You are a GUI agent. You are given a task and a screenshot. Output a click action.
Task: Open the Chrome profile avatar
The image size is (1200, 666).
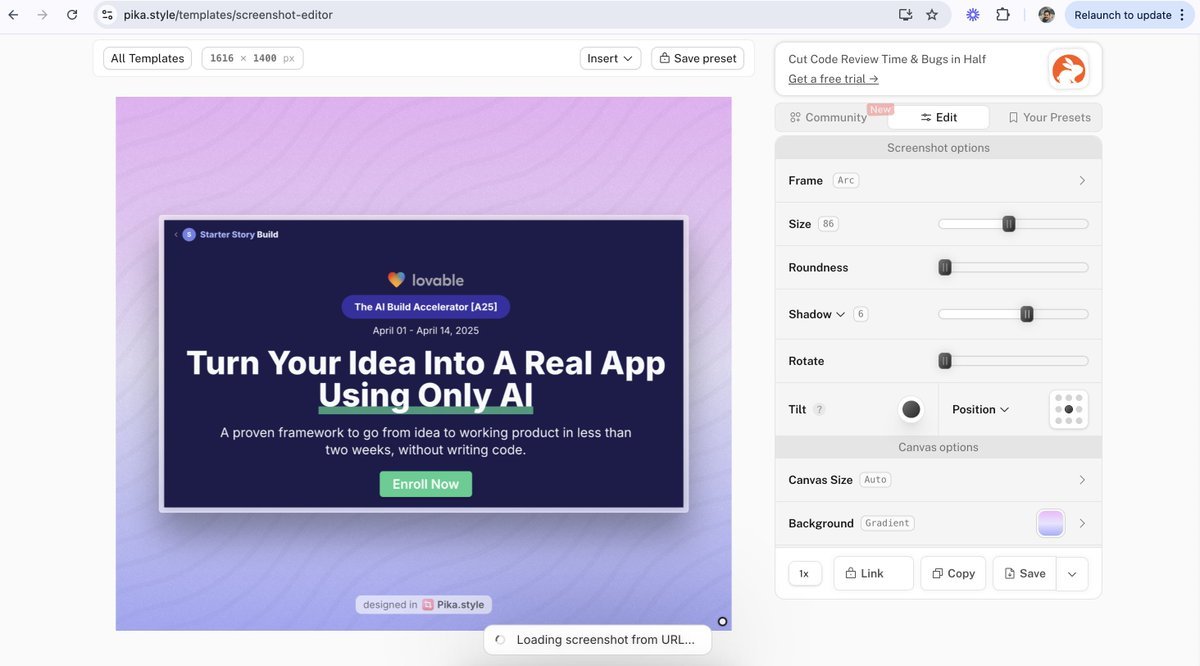pos(1046,15)
